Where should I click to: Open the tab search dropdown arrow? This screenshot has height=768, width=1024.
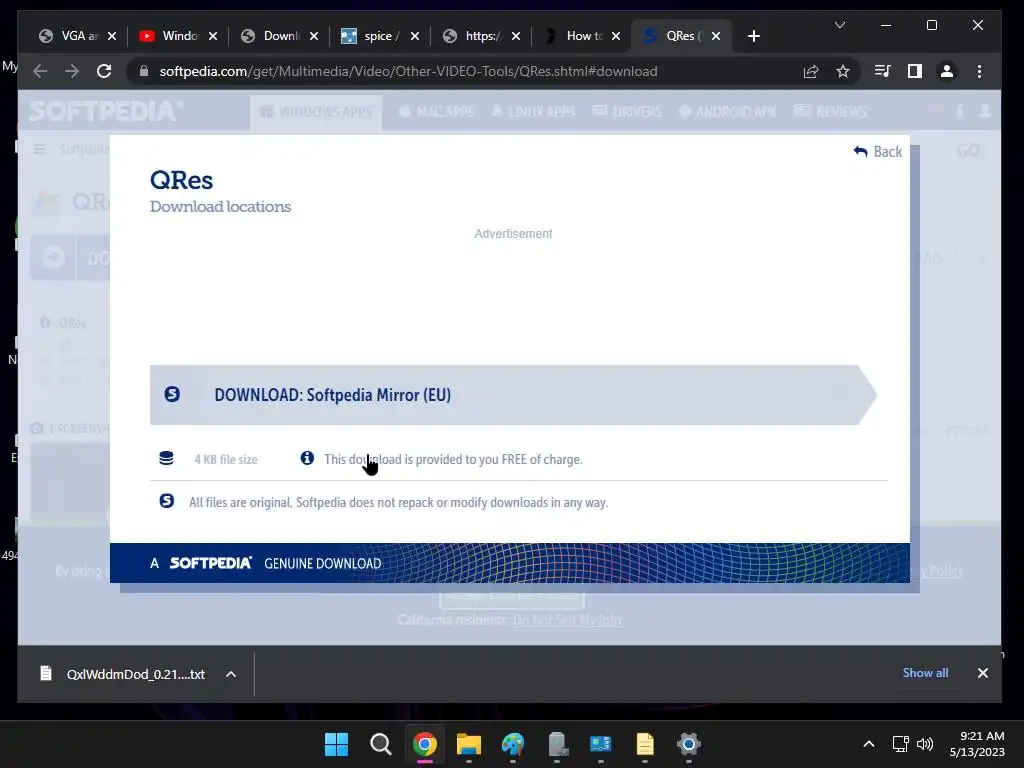(840, 25)
